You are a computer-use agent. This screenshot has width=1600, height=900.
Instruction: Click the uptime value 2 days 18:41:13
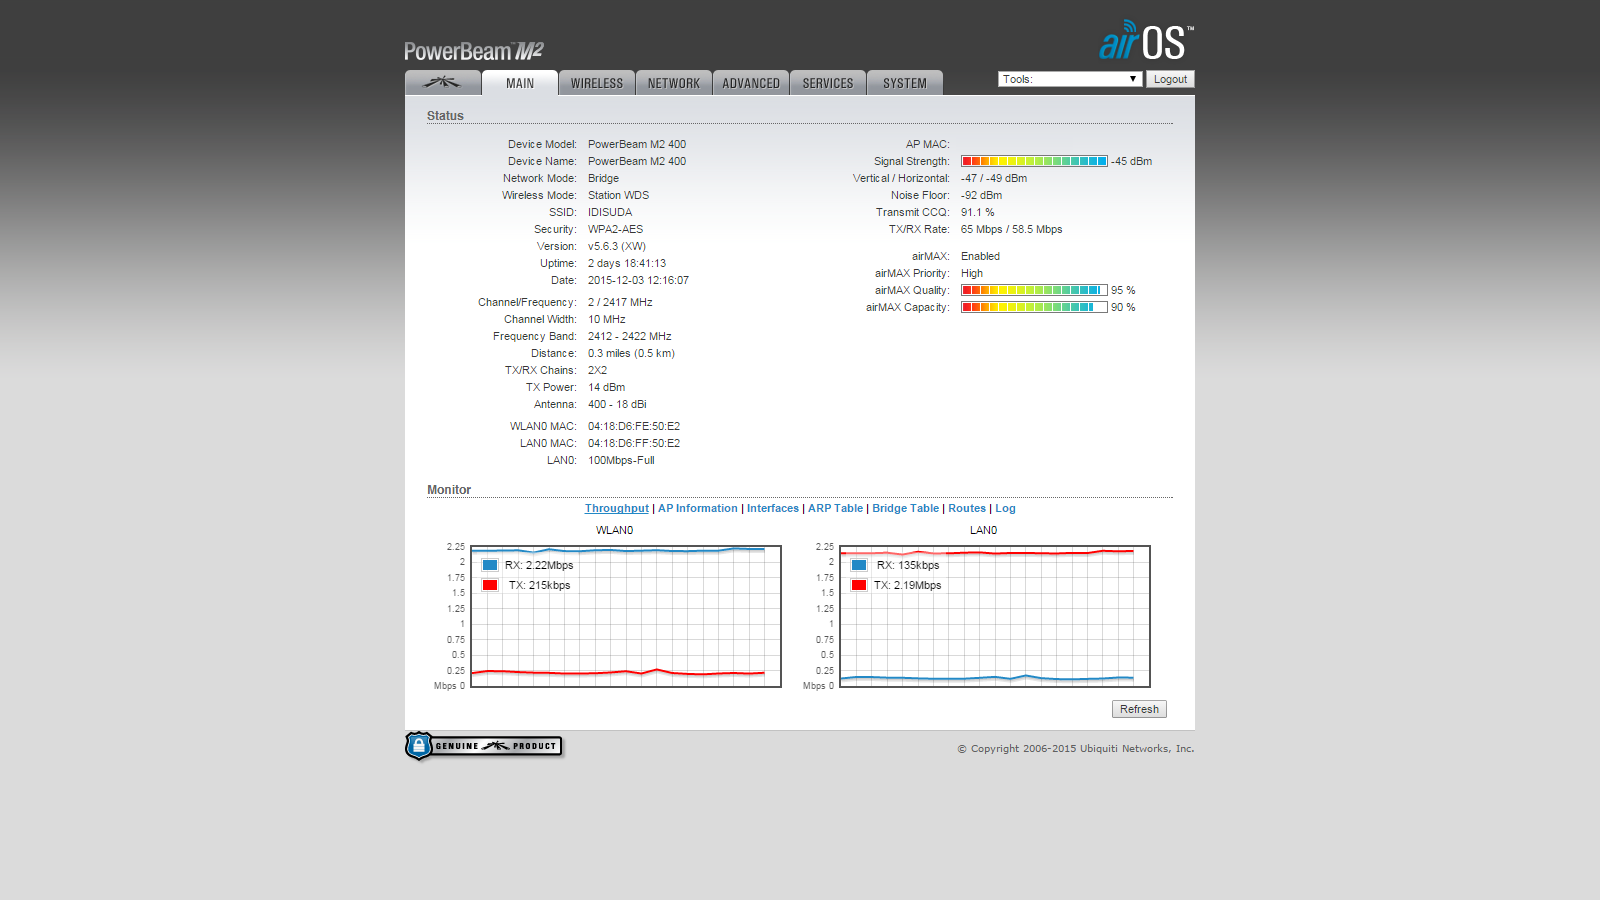627,263
